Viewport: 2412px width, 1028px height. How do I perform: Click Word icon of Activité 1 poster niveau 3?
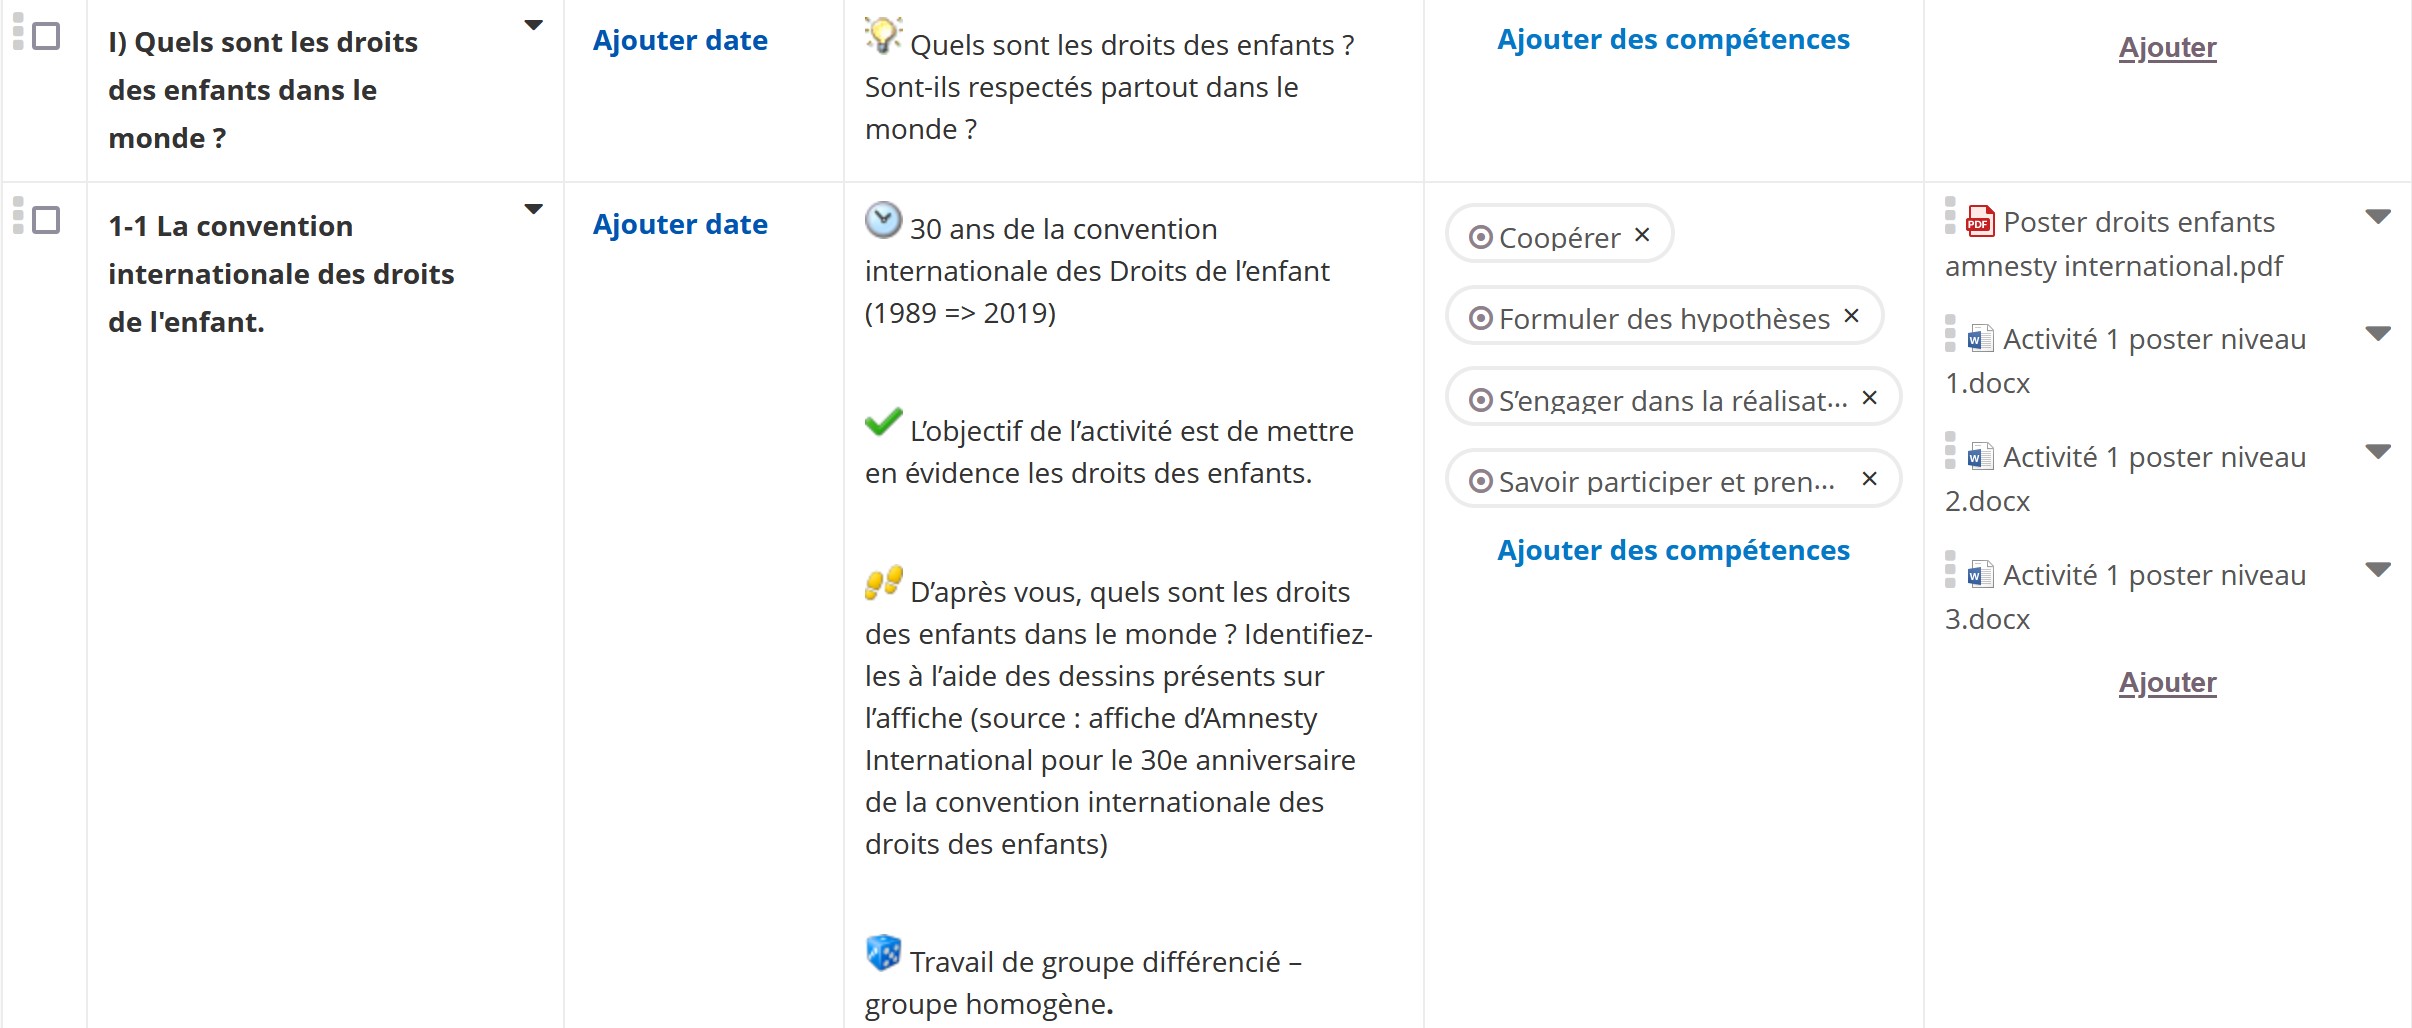point(1980,575)
